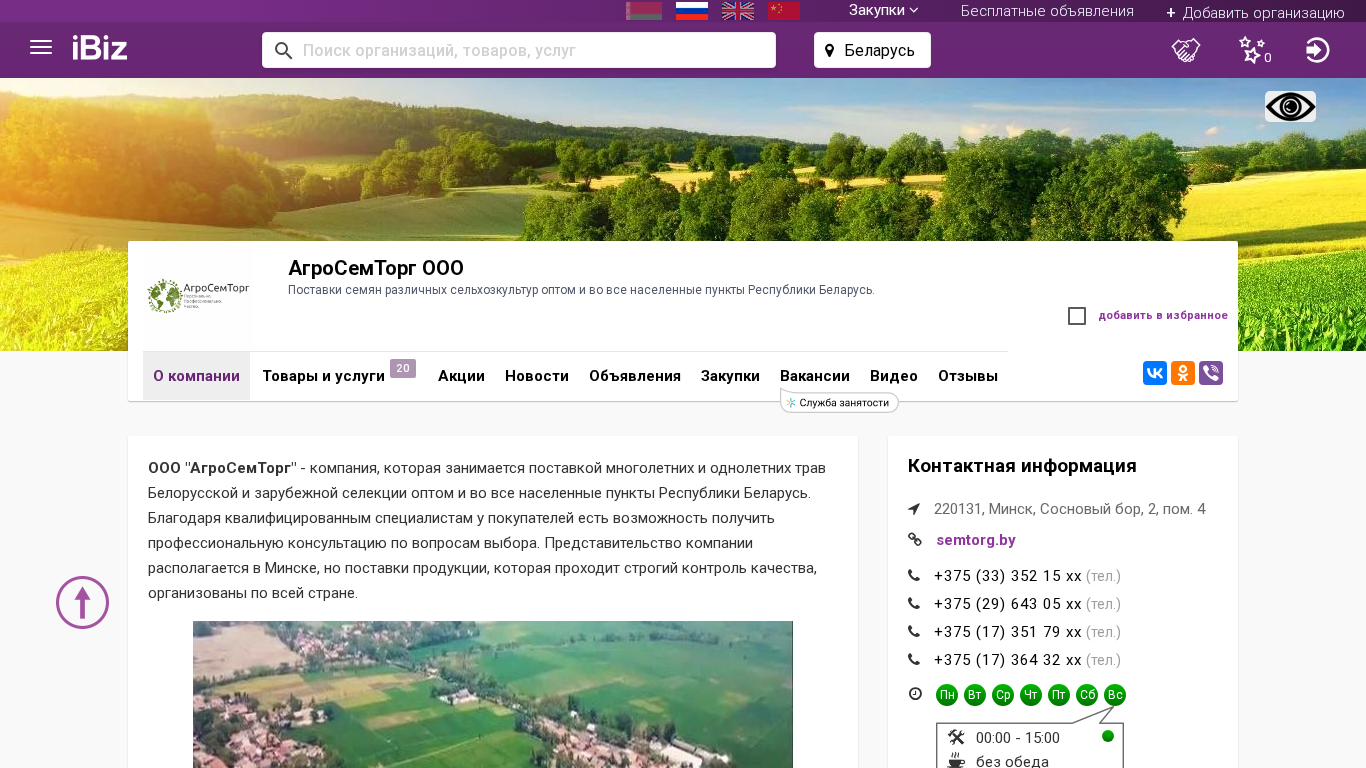
Task: Click the 'Служба занятости' tooltip badge
Action: coord(839,403)
